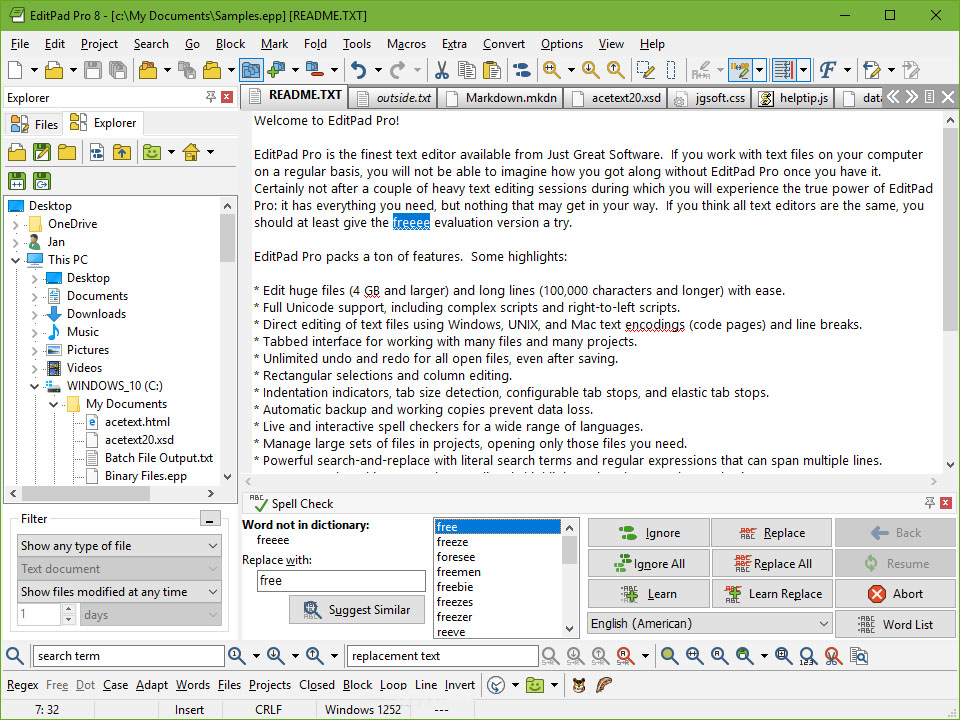The image size is (960, 720).
Task: Click the zoom search icon in main toolbar
Action: pos(552,70)
